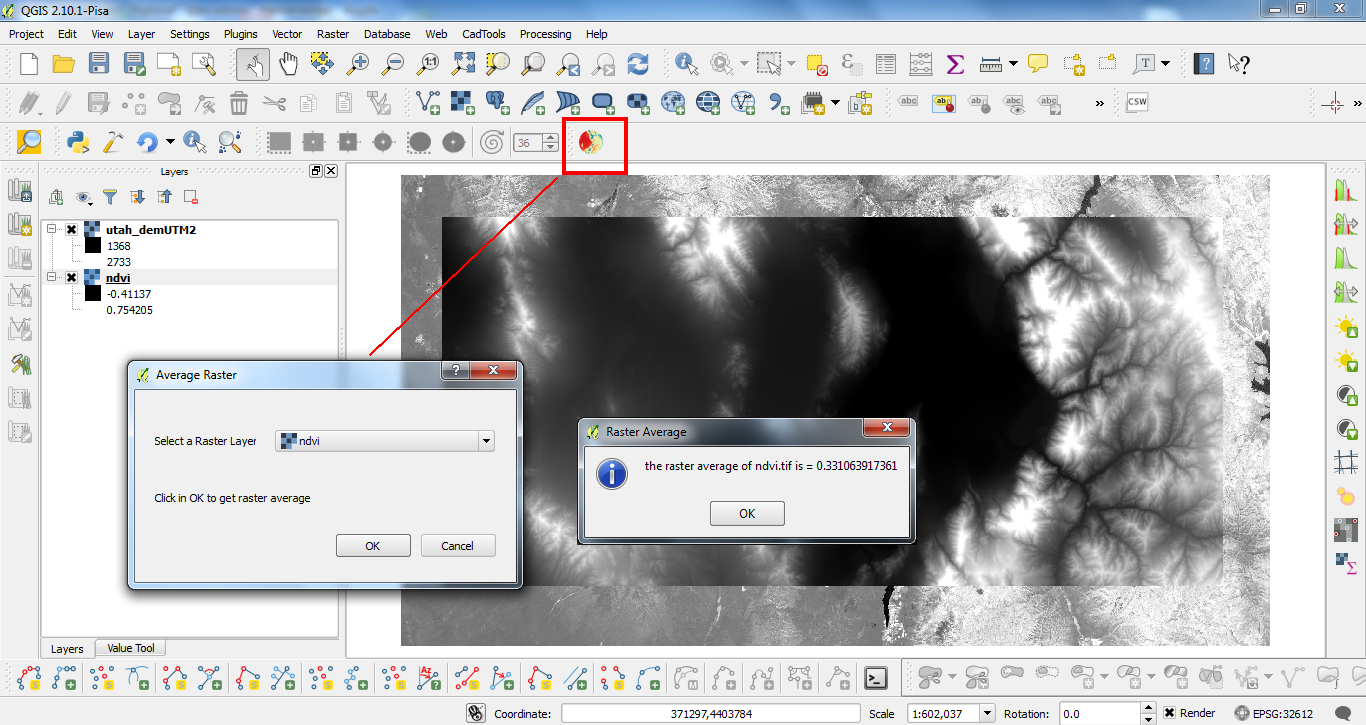Select the 0.754205 value under ndvi
Viewport: 1366px width, 725px height.
130,310
